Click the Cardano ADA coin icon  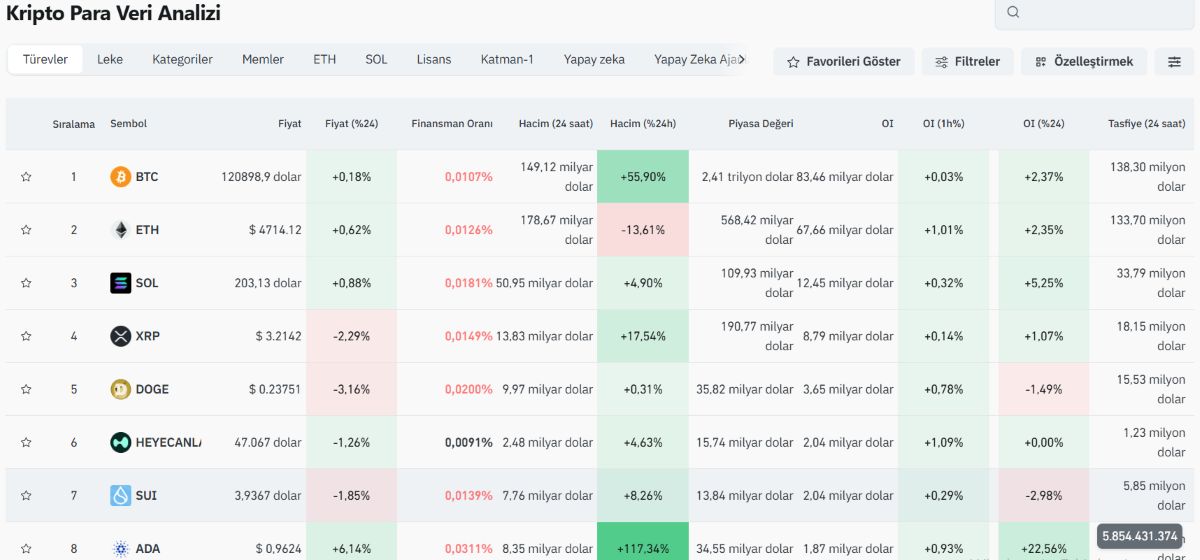pyautogui.click(x=120, y=548)
